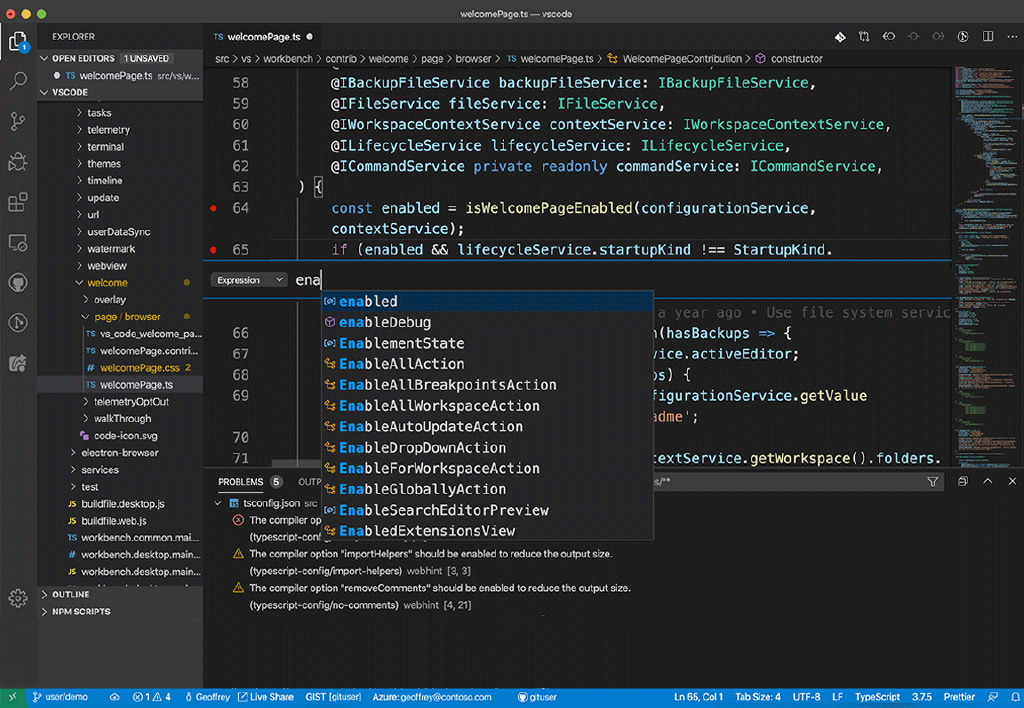Click the remote indicator in status bar
The width and height of the screenshot is (1024, 708).
click(12, 698)
